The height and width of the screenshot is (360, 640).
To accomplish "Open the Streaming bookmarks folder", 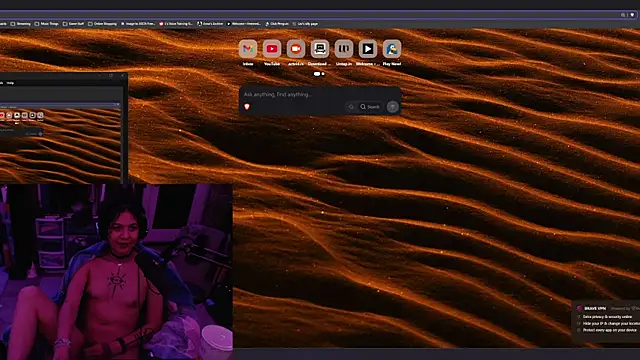I will point(21,24).
